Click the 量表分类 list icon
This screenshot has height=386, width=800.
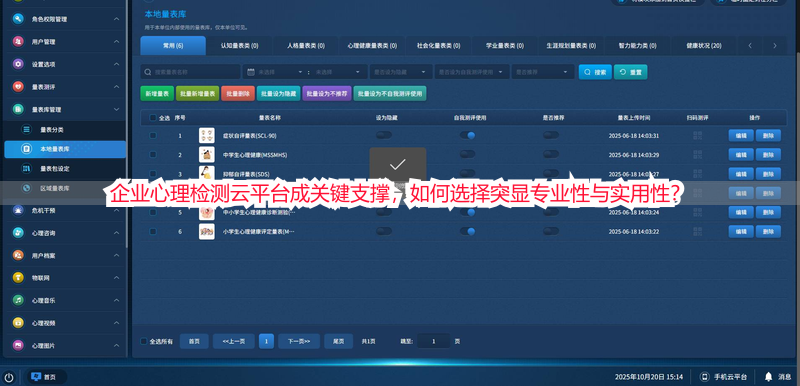tap(27, 130)
